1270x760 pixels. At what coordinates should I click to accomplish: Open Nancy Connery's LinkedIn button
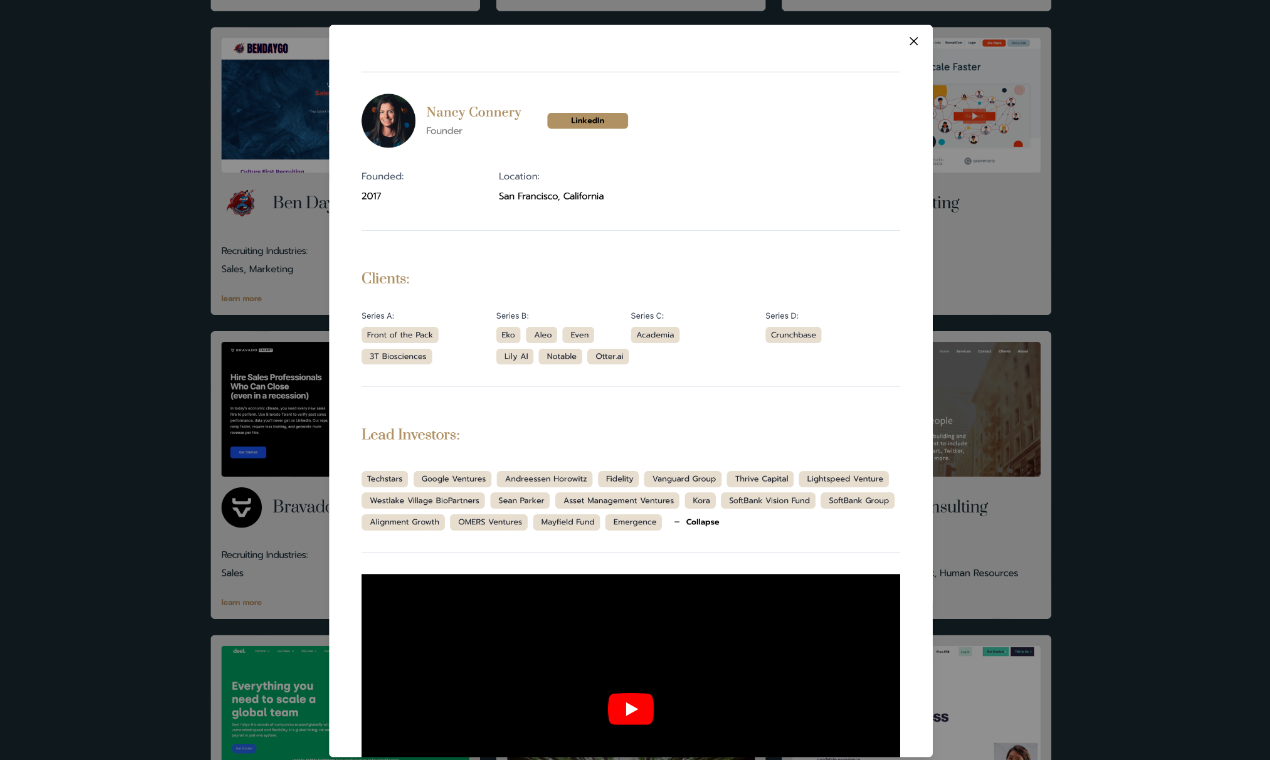[587, 121]
